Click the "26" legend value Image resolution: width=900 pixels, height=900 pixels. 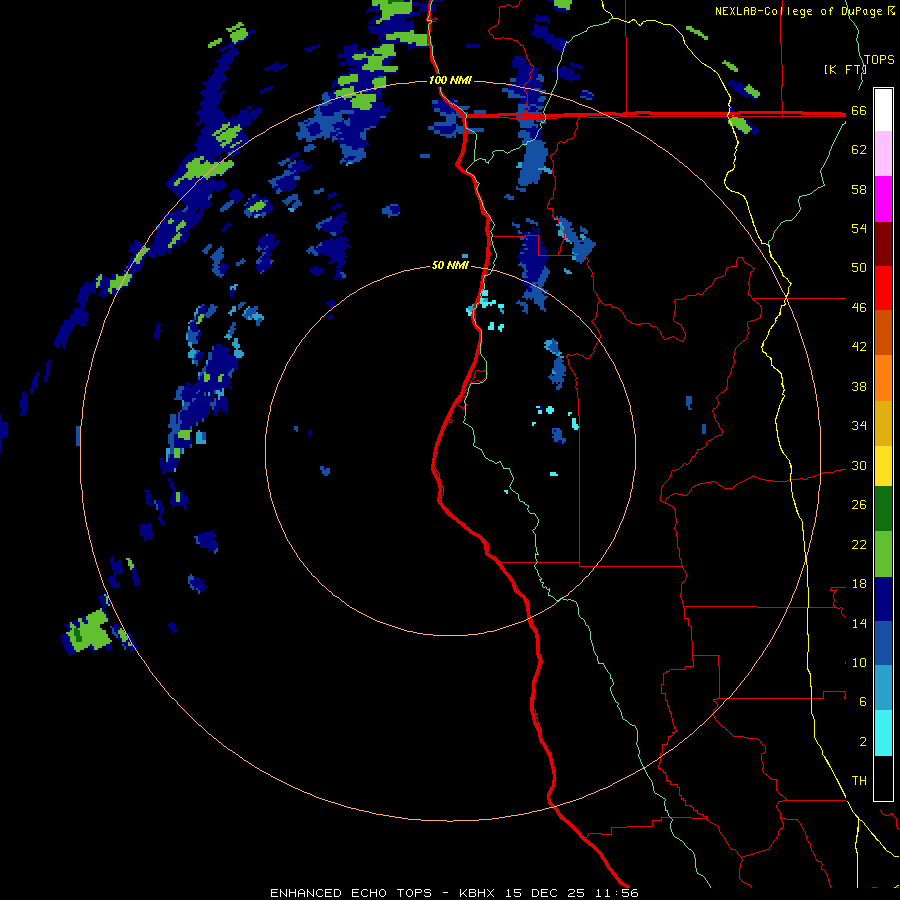point(859,505)
